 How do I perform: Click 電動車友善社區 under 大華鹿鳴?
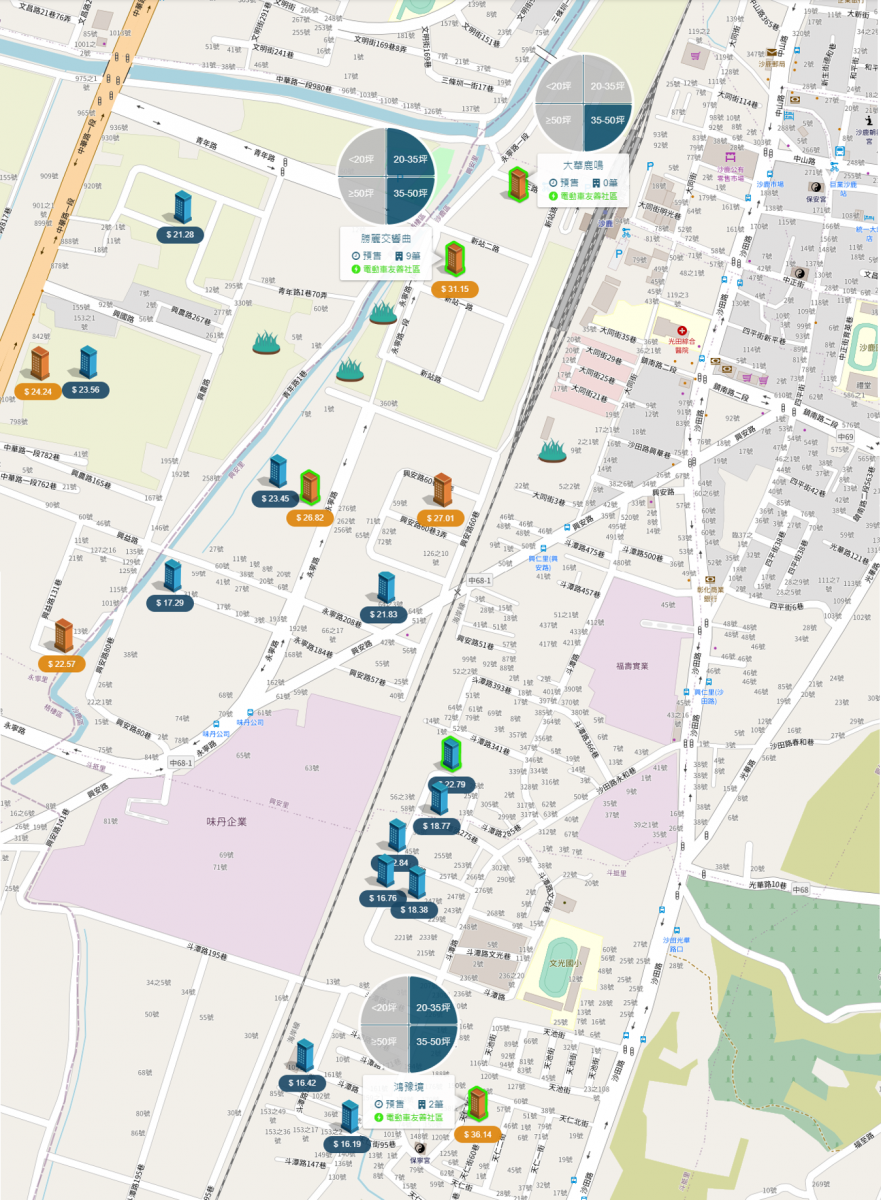[584, 198]
